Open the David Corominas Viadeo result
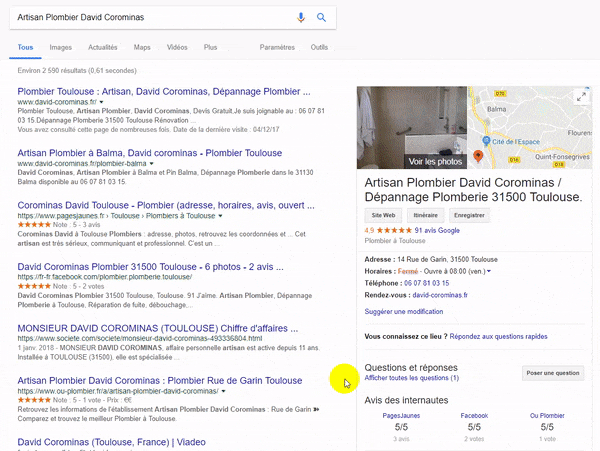Image resolution: width=600 pixels, height=451 pixels. click(x=111, y=442)
